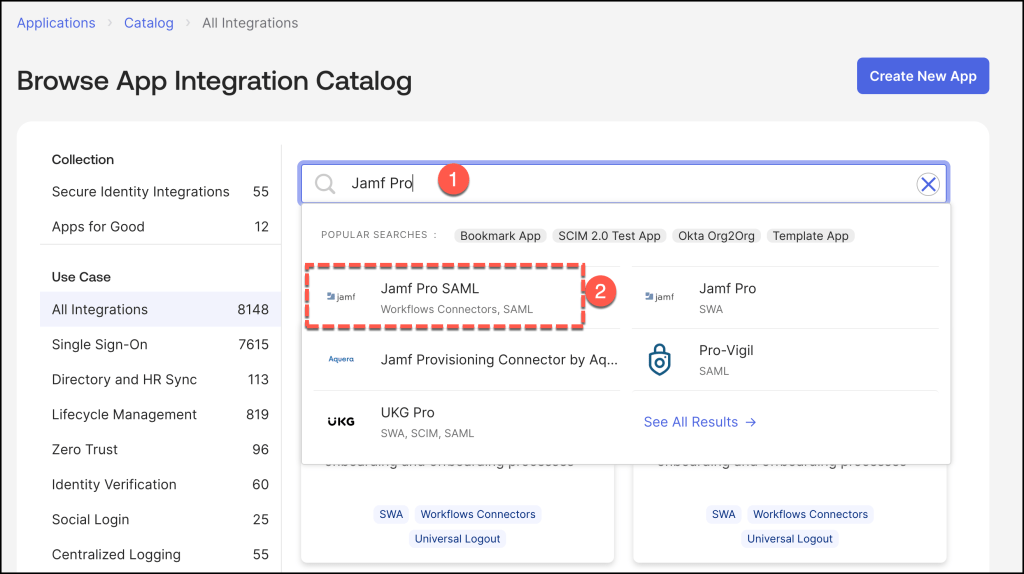
Task: Select Jamf Provisioning Connector by Aquera result
Action: pyautogui.click(x=496, y=360)
